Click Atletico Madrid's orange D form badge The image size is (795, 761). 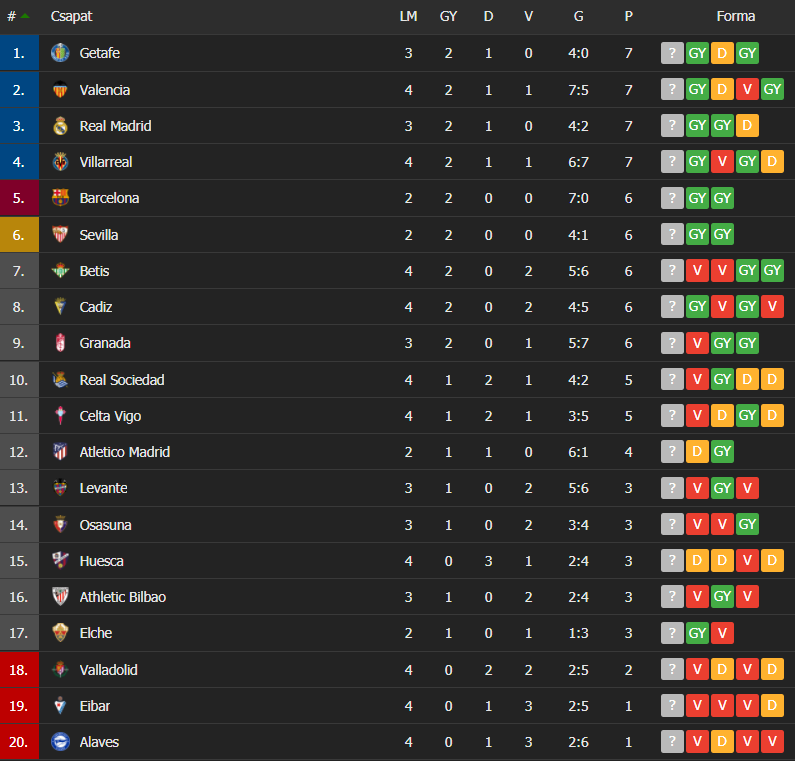click(x=697, y=451)
